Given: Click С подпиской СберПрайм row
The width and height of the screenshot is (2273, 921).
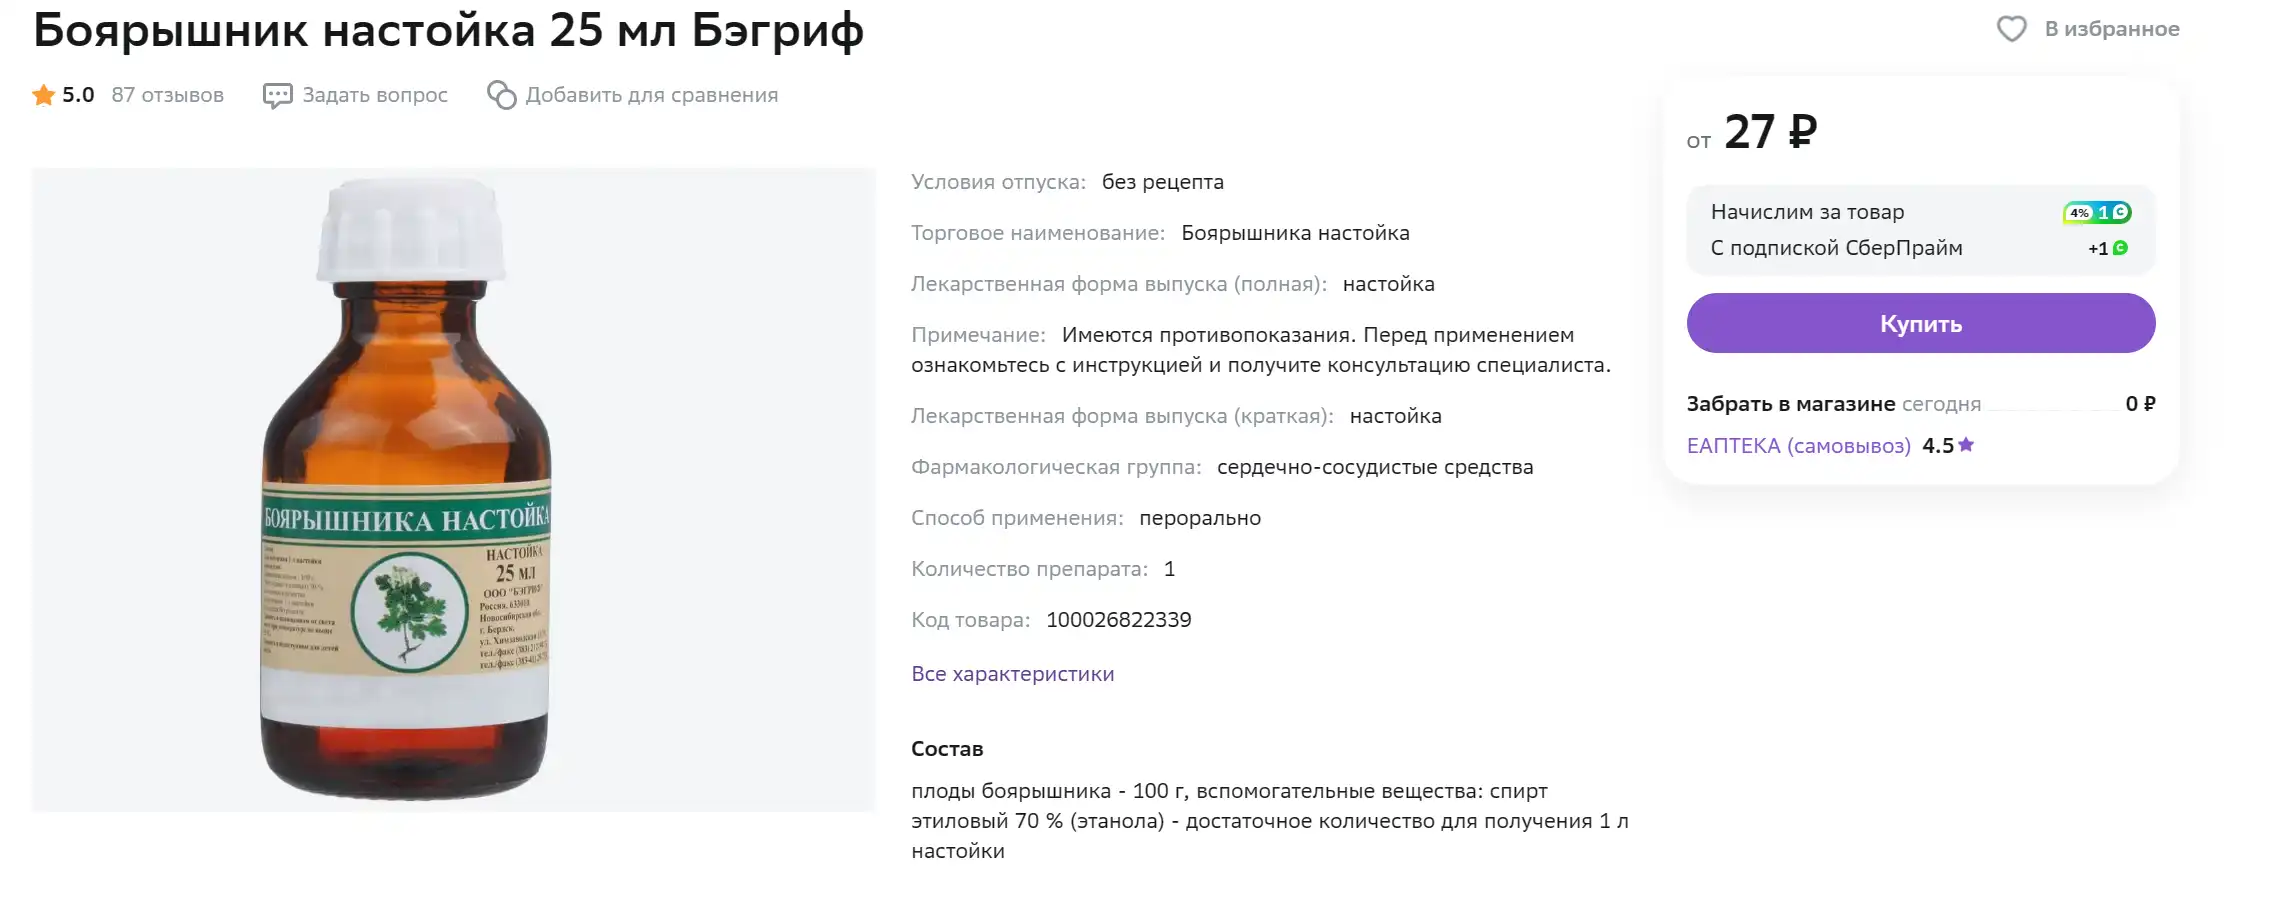Looking at the screenshot, I should 1920,248.
